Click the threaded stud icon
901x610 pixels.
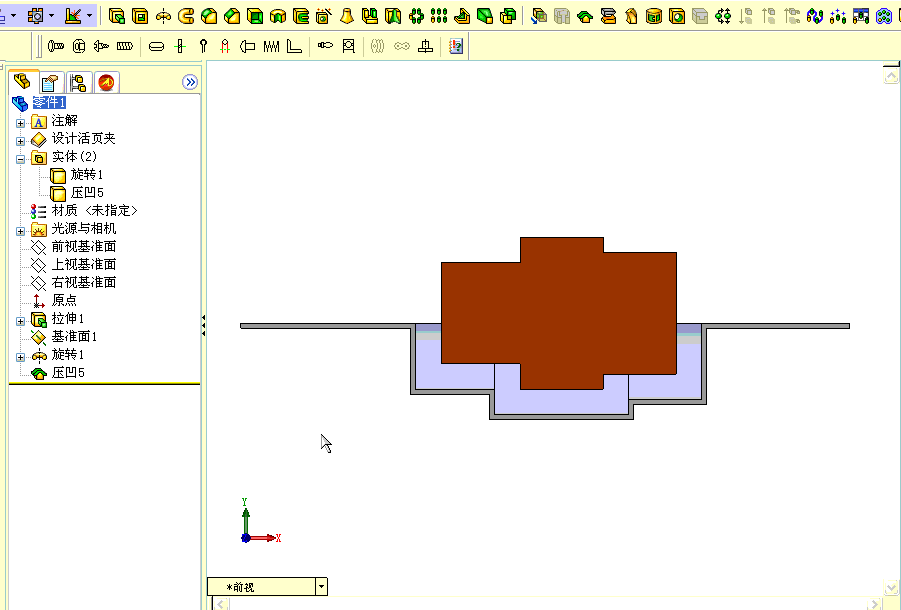[x=125, y=46]
